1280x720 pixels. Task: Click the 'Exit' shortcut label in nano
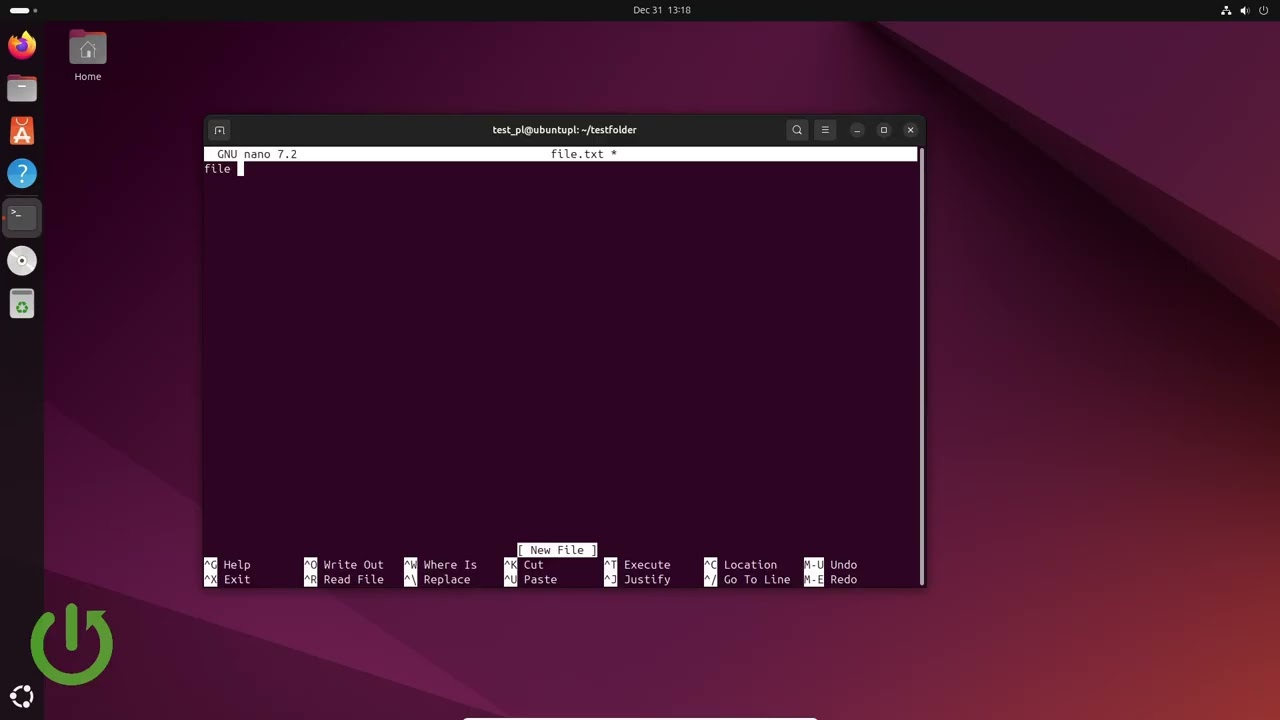[237, 580]
